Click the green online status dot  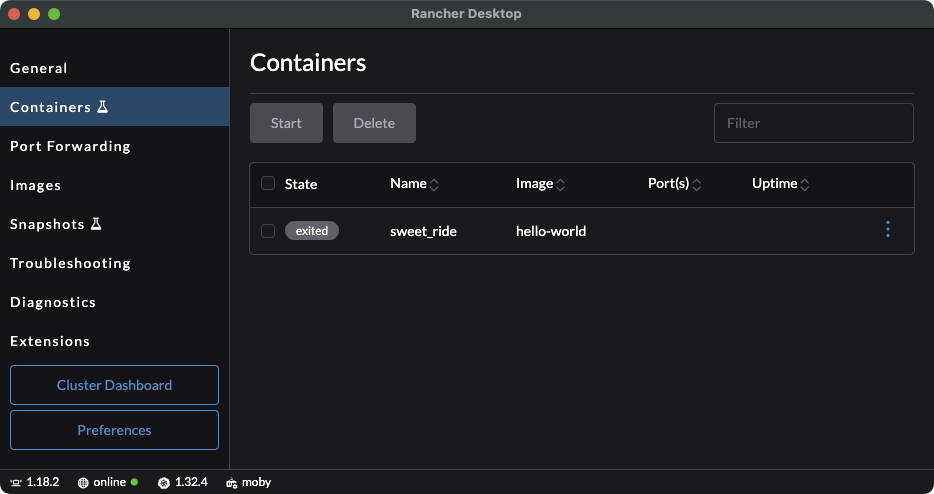(x=135, y=482)
